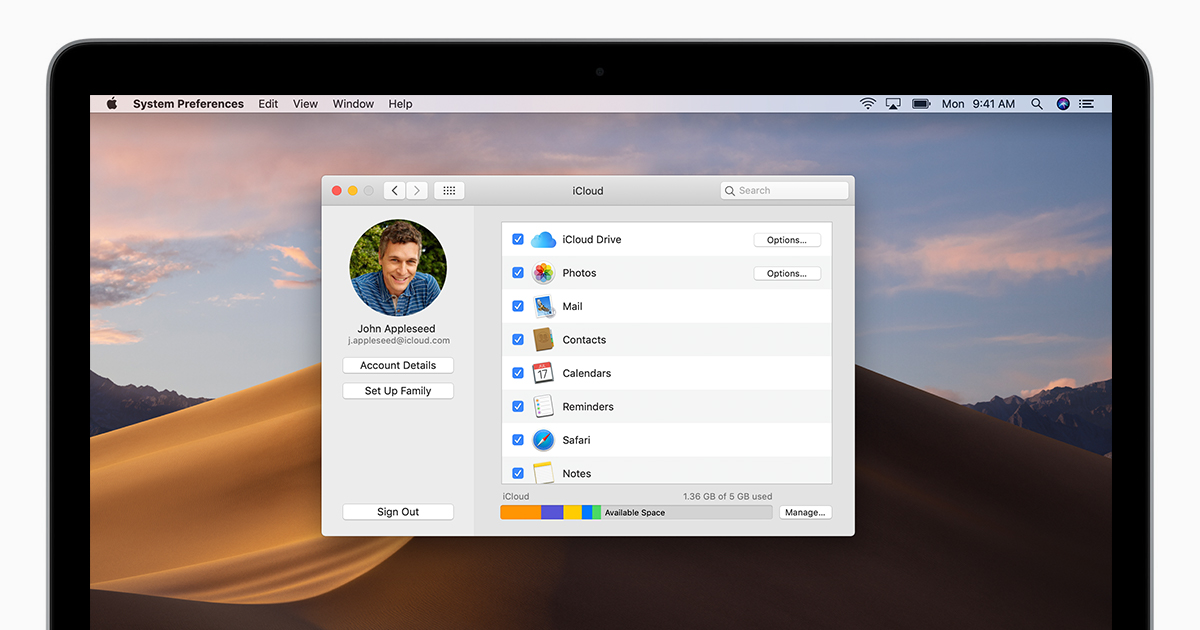Click the Photos flower icon
Screen dimensions: 1200x630
click(543, 273)
